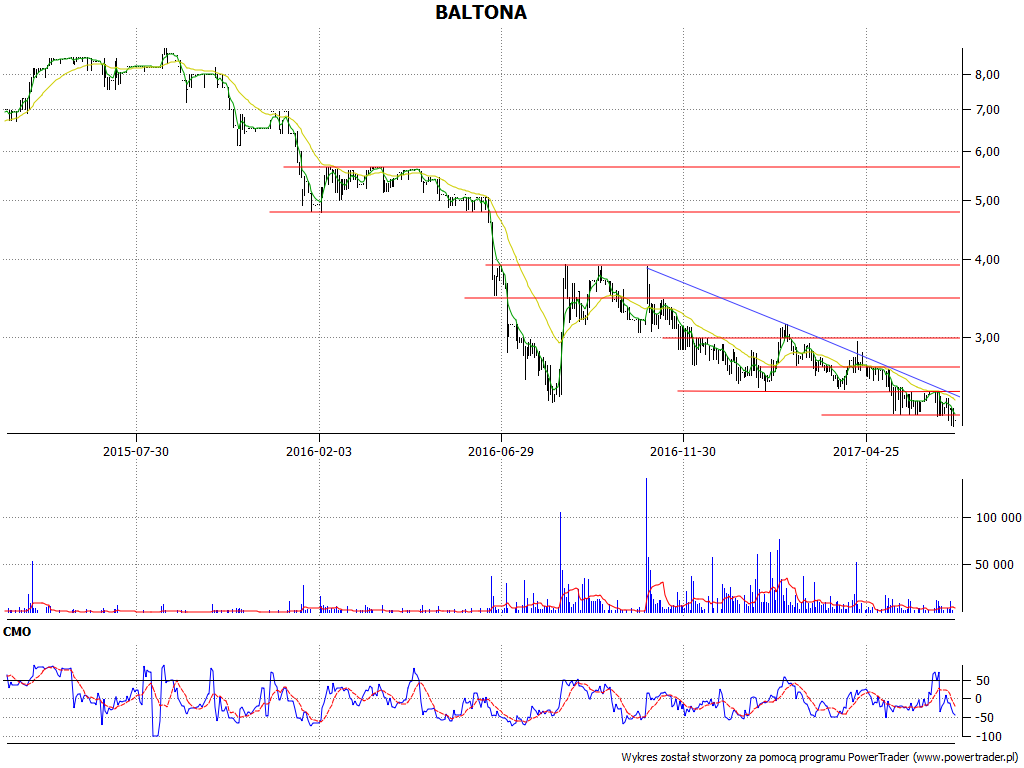Click the 4,00 price axis label

pos(987,260)
